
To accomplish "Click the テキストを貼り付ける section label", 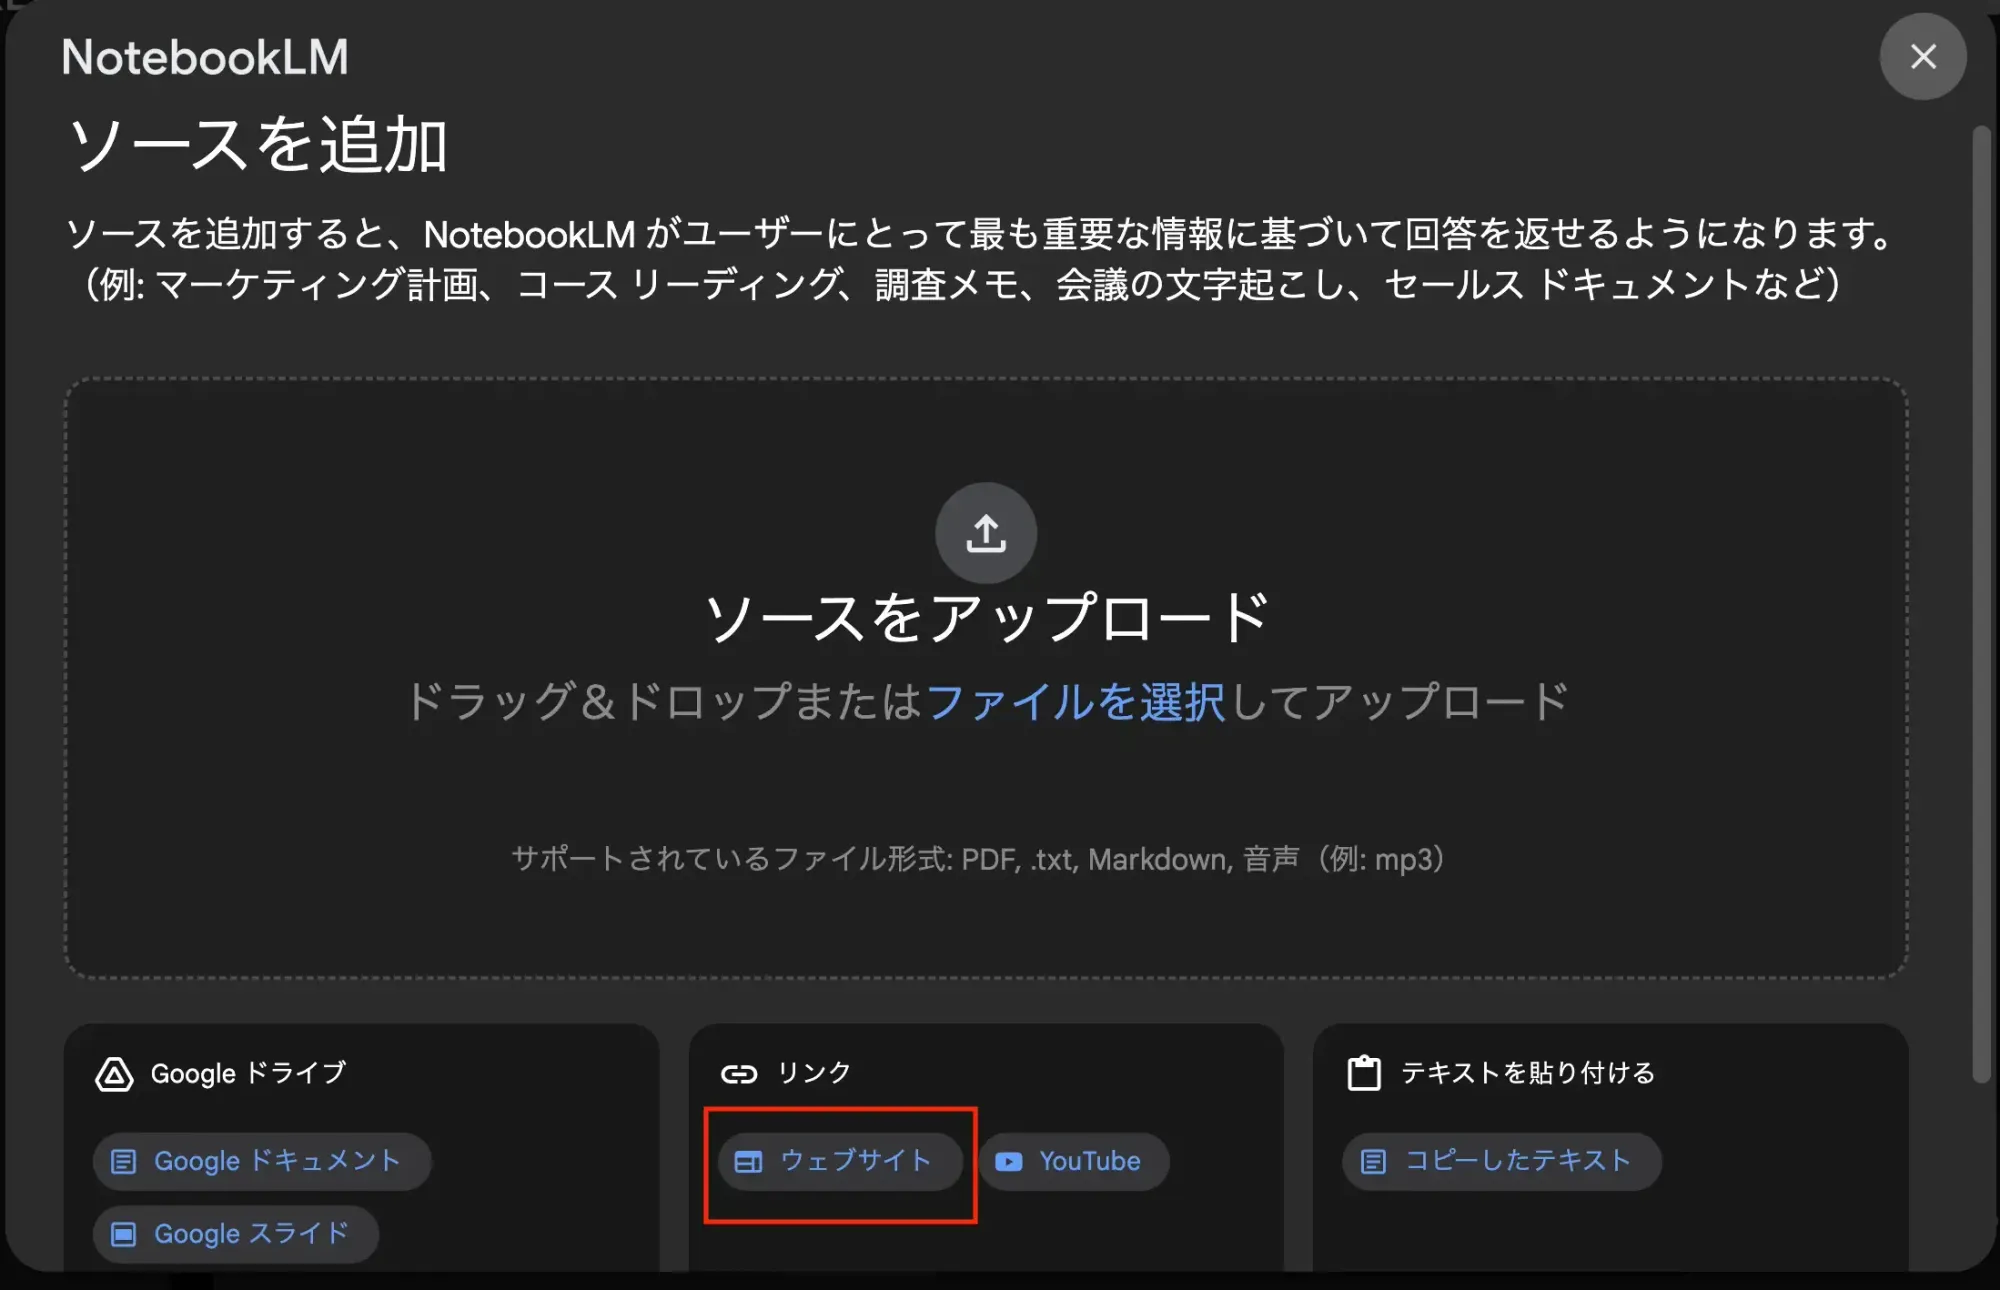I will click(x=1528, y=1073).
